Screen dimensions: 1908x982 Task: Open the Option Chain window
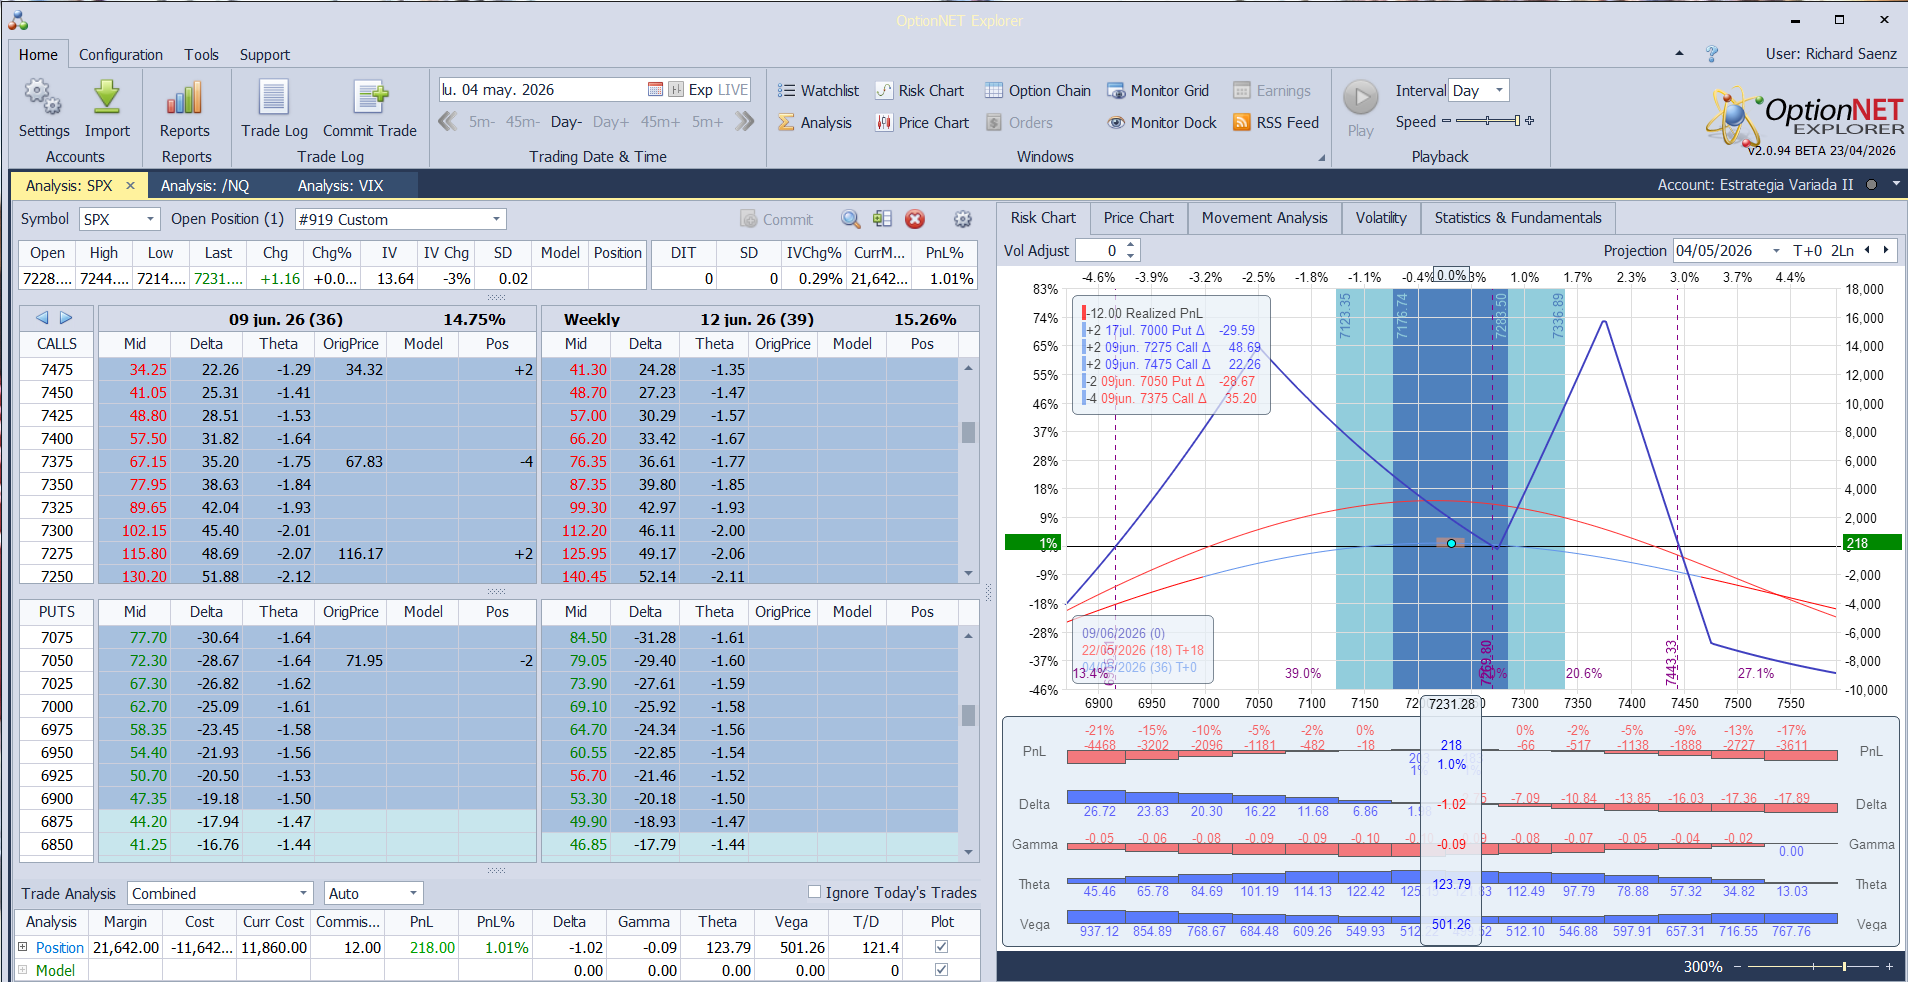(x=1038, y=91)
